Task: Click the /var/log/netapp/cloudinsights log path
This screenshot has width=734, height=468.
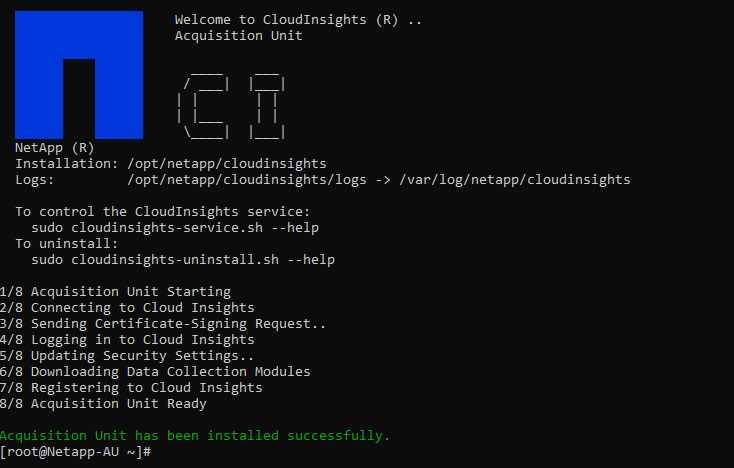Action: click(x=514, y=179)
